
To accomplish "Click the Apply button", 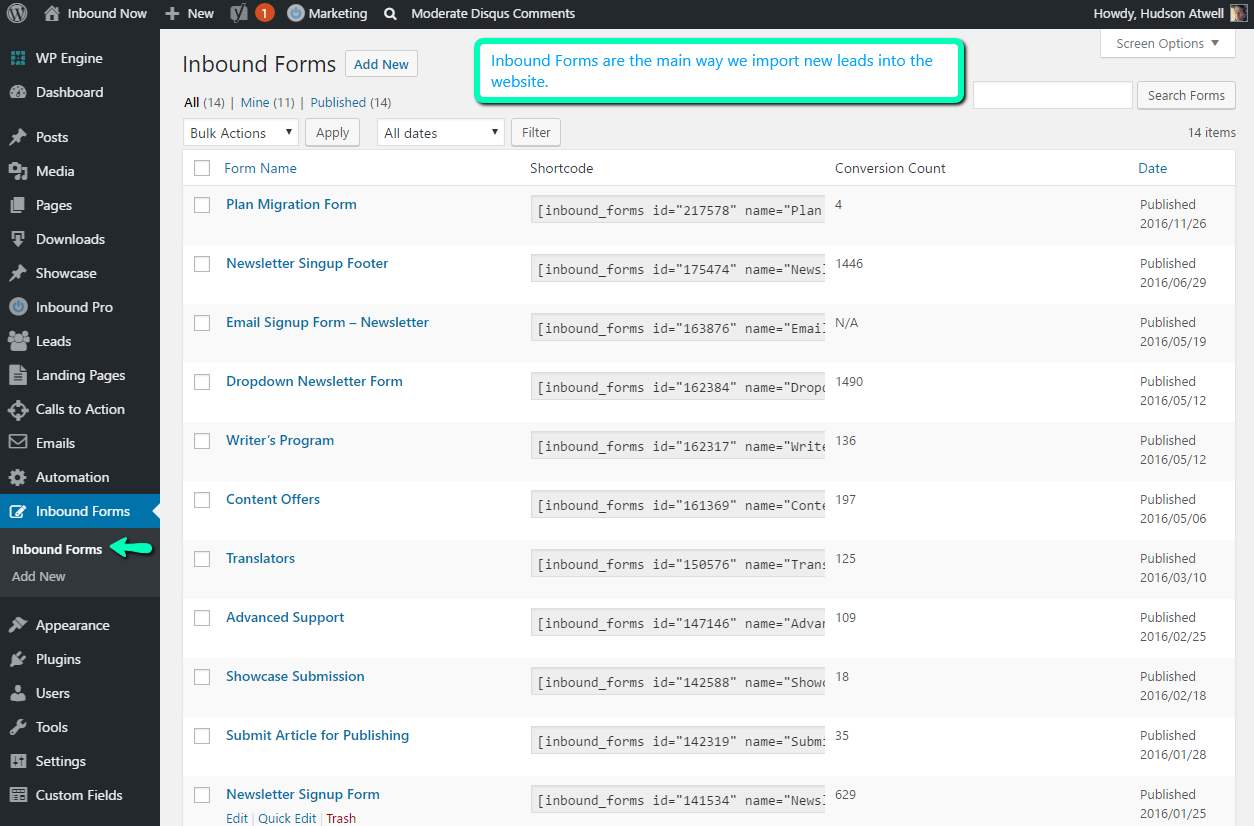I will click(x=333, y=132).
